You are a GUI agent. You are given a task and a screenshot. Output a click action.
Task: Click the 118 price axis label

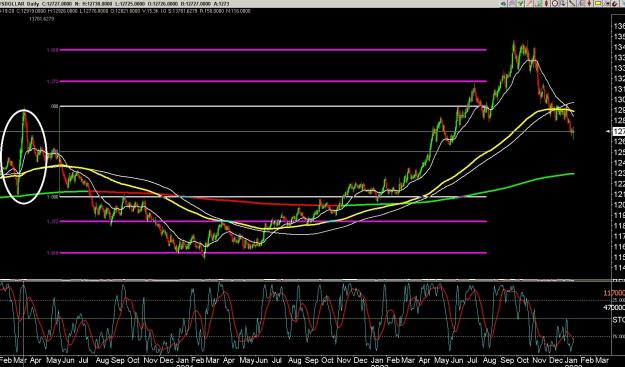[x=619, y=226]
